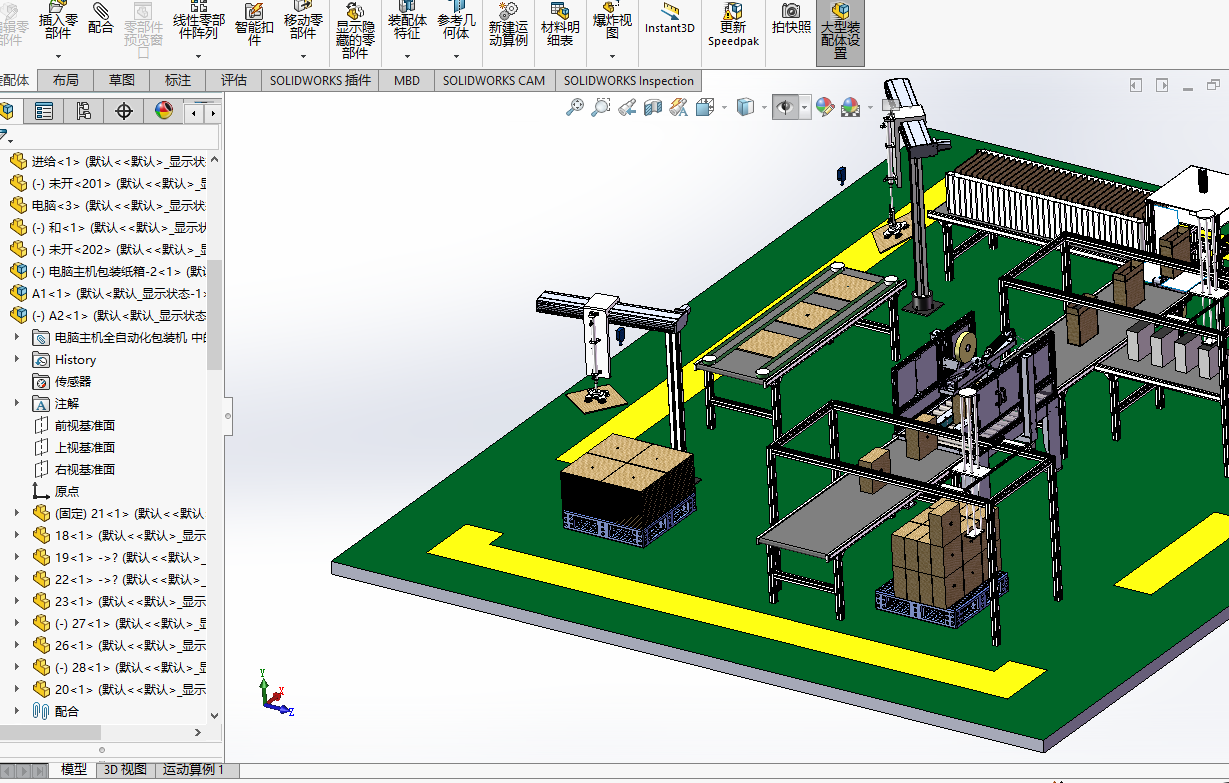Open dropdown arrow under 爆炸视图
1229x783 pixels.
point(612,56)
